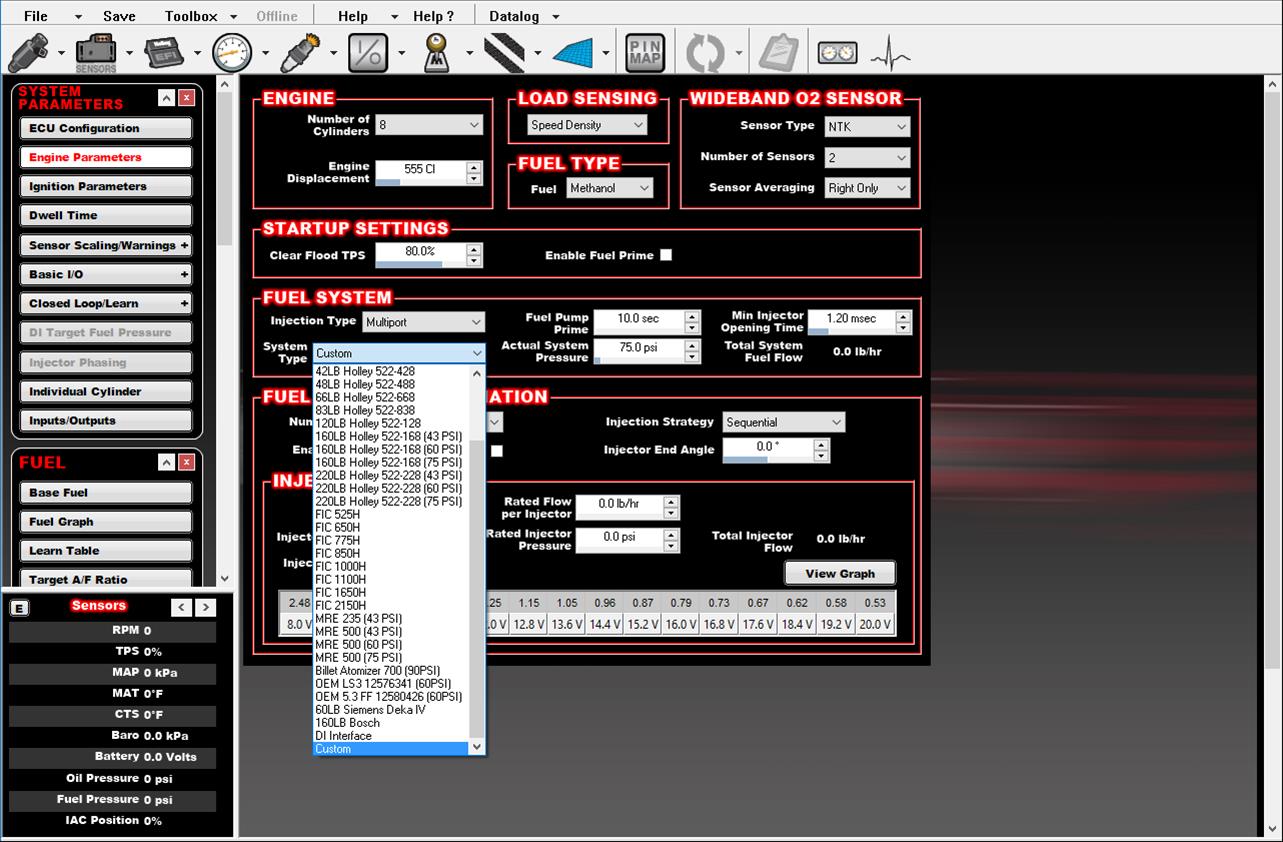Click the fuel injector toolbar icon
Screen dimensions: 1283x842
tap(29, 52)
